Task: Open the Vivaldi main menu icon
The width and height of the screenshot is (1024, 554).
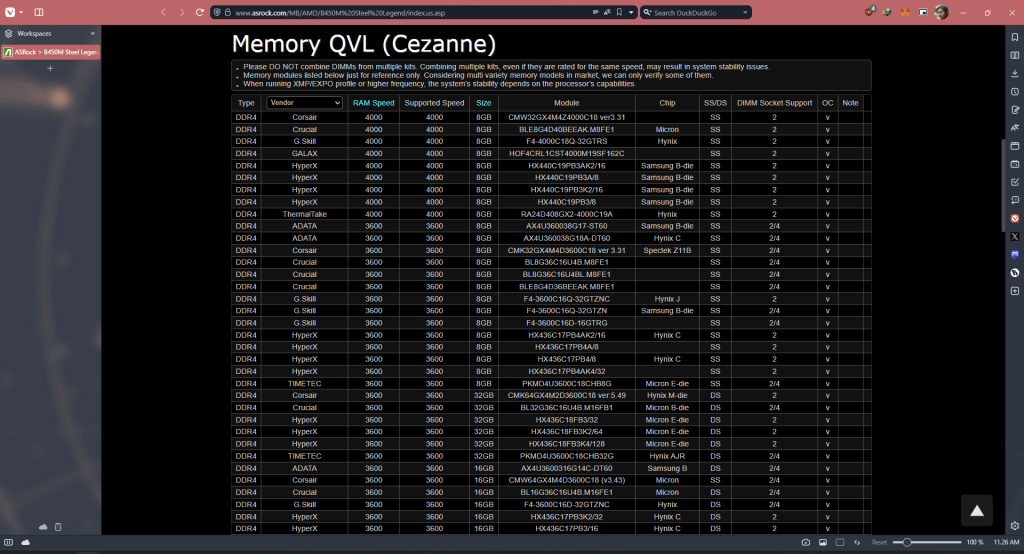Action: pos(12,12)
